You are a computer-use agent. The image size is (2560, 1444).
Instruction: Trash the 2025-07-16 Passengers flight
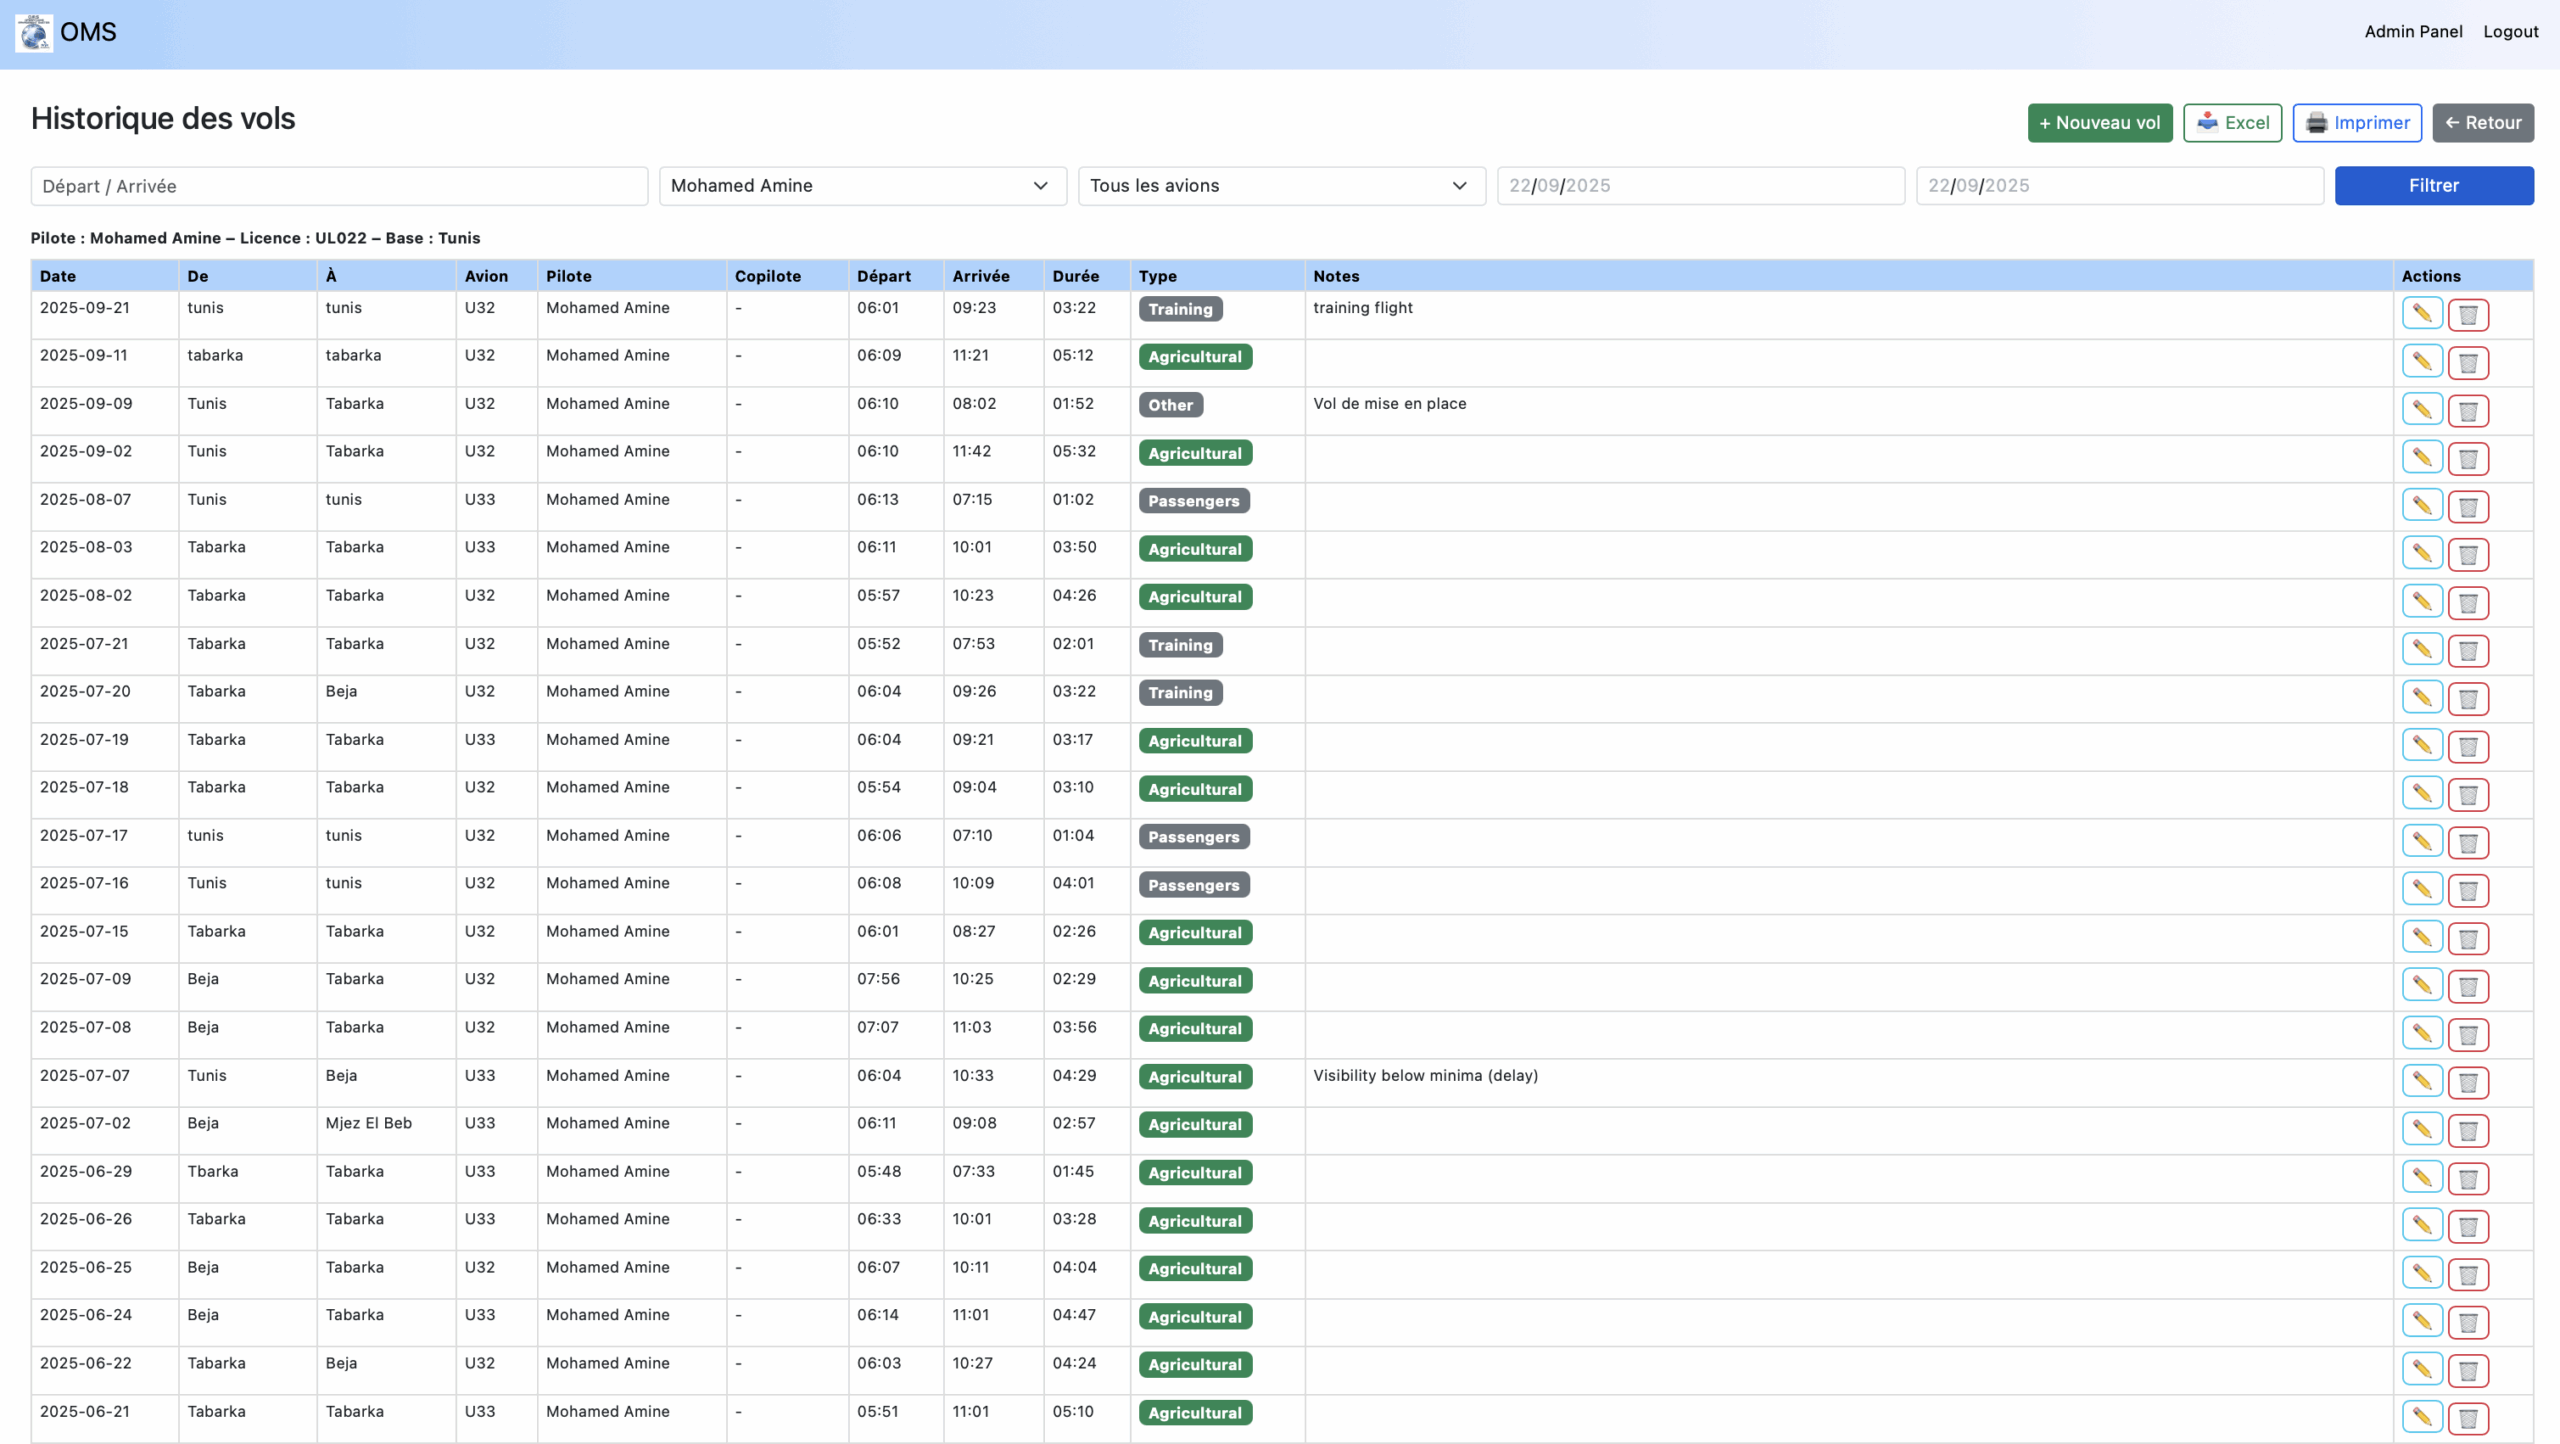point(2467,890)
